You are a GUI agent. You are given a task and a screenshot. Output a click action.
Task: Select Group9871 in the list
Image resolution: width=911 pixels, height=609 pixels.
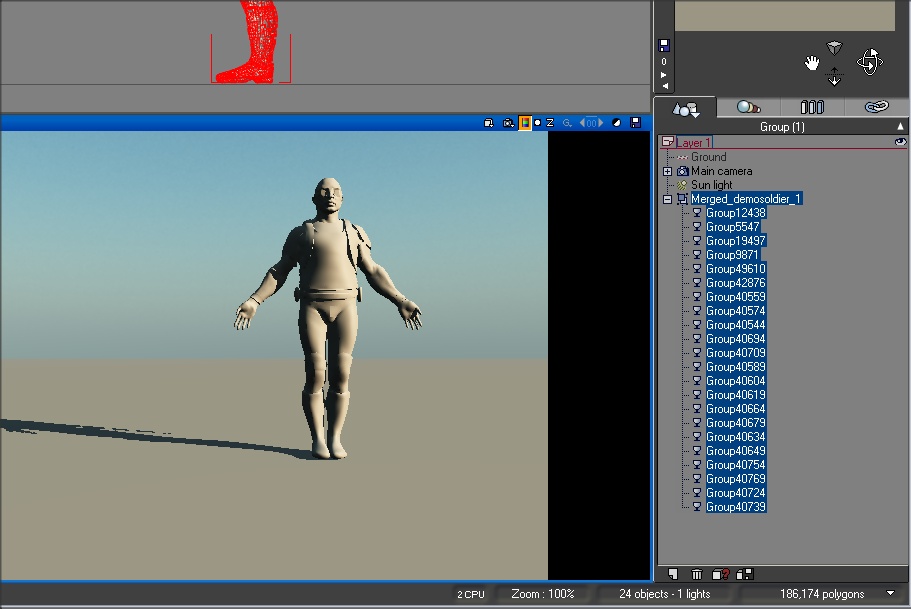[x=733, y=255]
